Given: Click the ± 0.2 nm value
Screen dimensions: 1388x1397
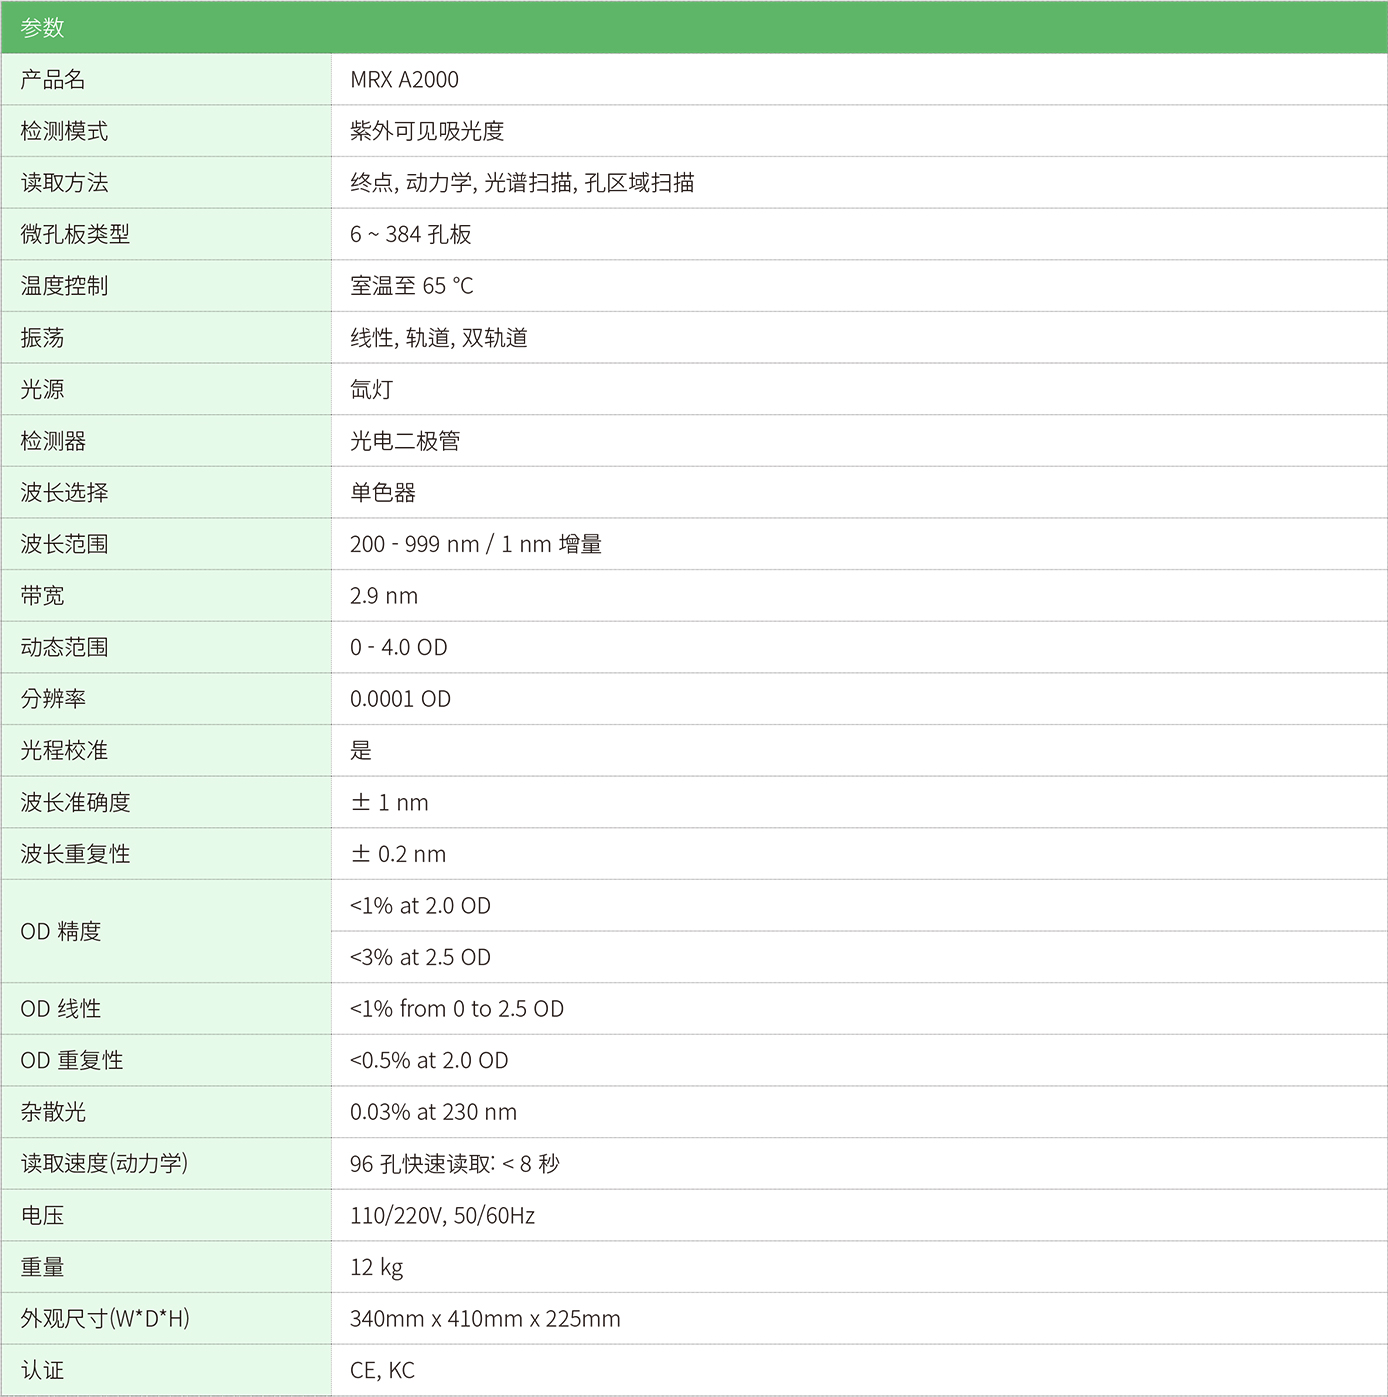Looking at the screenshot, I should pos(399,854).
